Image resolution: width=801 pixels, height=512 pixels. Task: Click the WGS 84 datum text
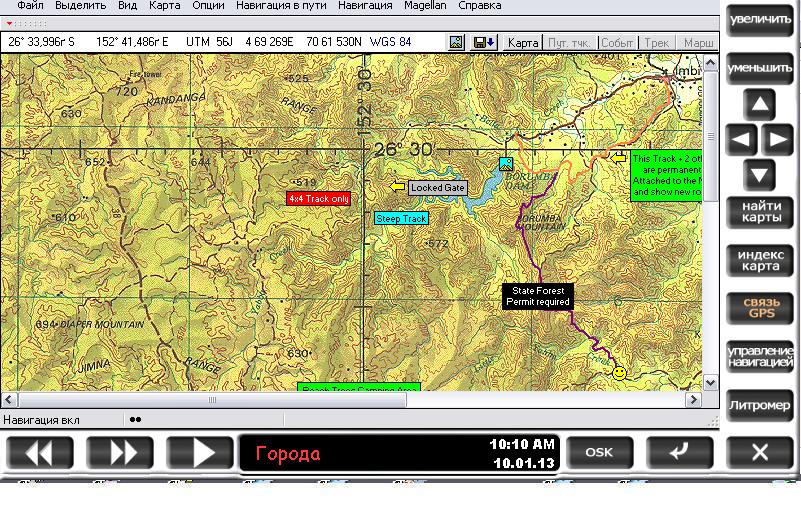[x=390, y=42]
